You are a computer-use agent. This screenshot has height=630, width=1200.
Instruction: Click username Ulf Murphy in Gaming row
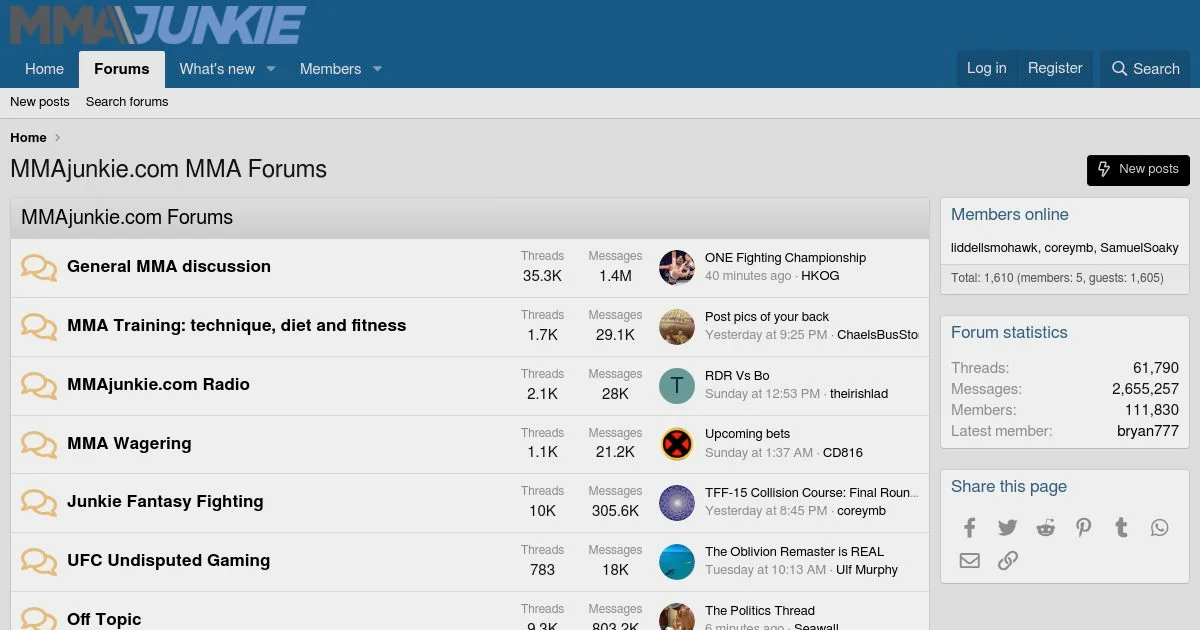pyautogui.click(x=867, y=570)
